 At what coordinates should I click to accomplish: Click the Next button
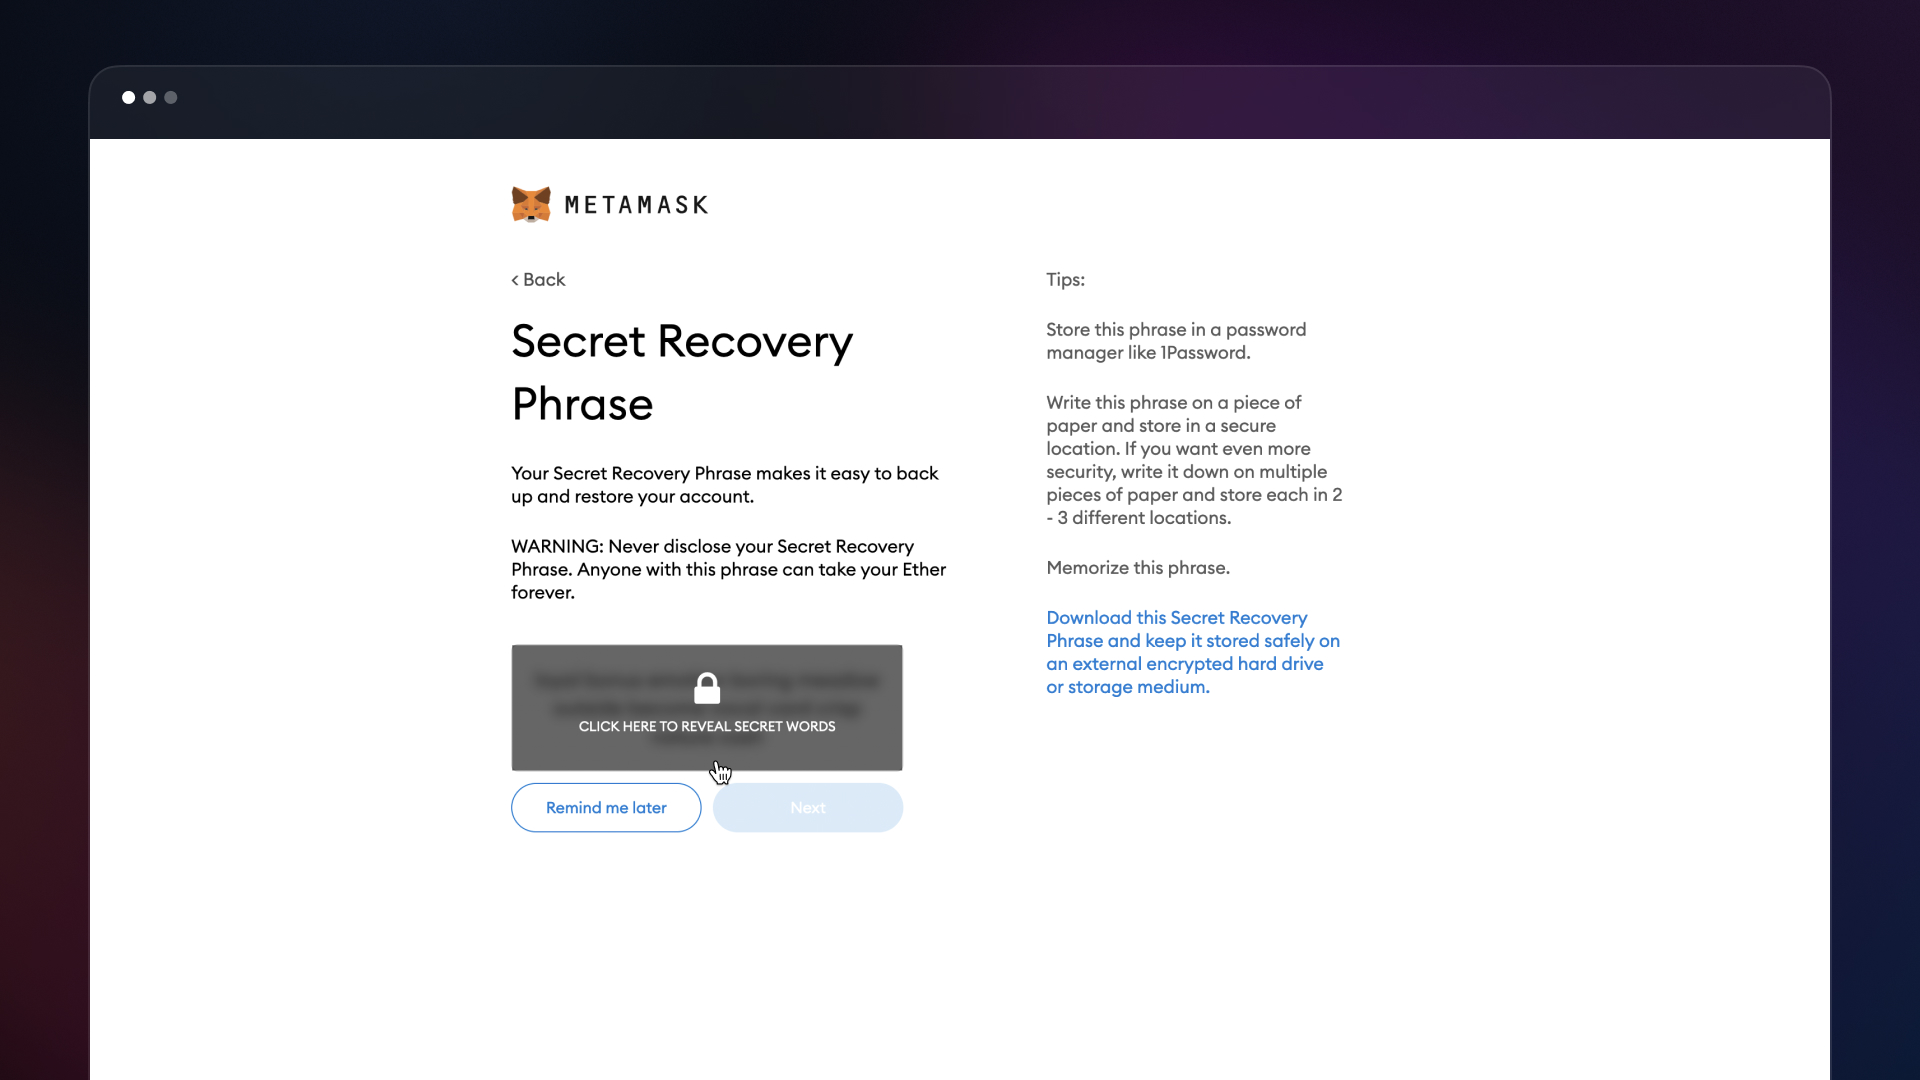(x=808, y=808)
